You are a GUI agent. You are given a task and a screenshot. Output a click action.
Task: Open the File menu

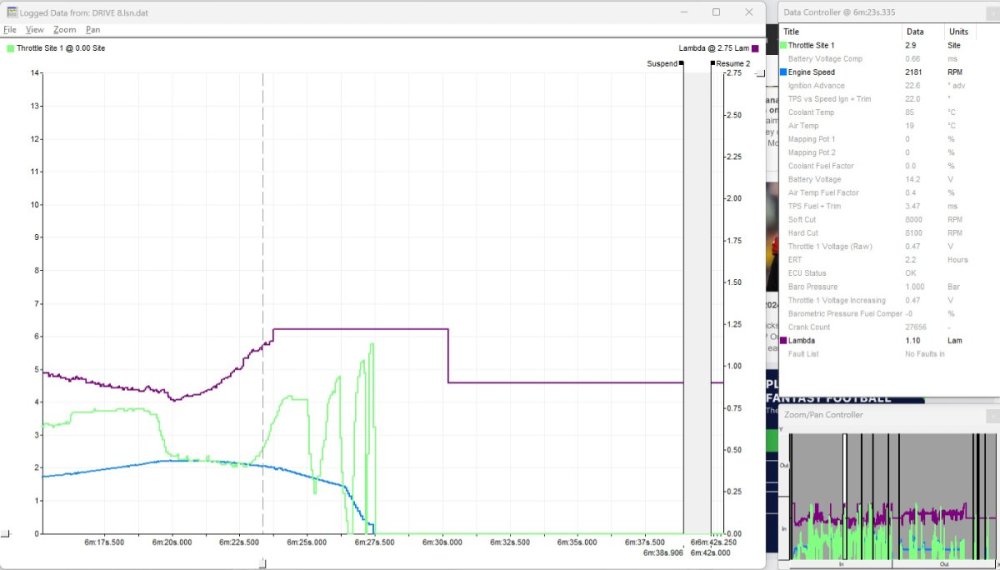(x=10, y=30)
